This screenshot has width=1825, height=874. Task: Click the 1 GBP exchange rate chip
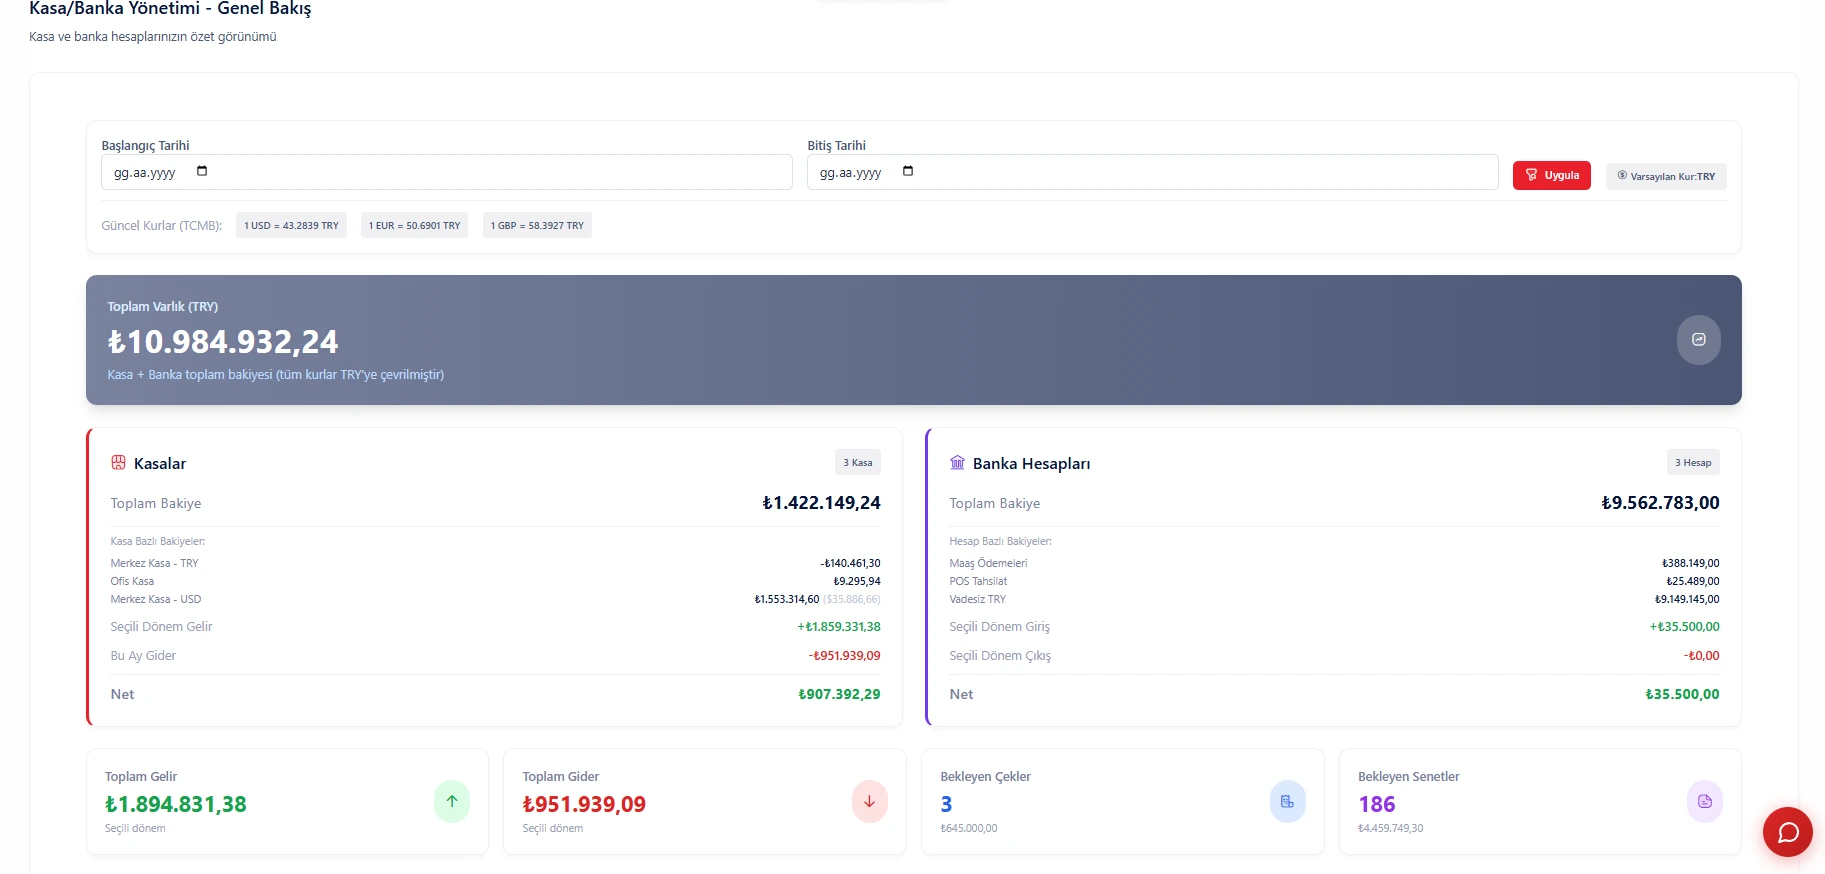tap(537, 225)
